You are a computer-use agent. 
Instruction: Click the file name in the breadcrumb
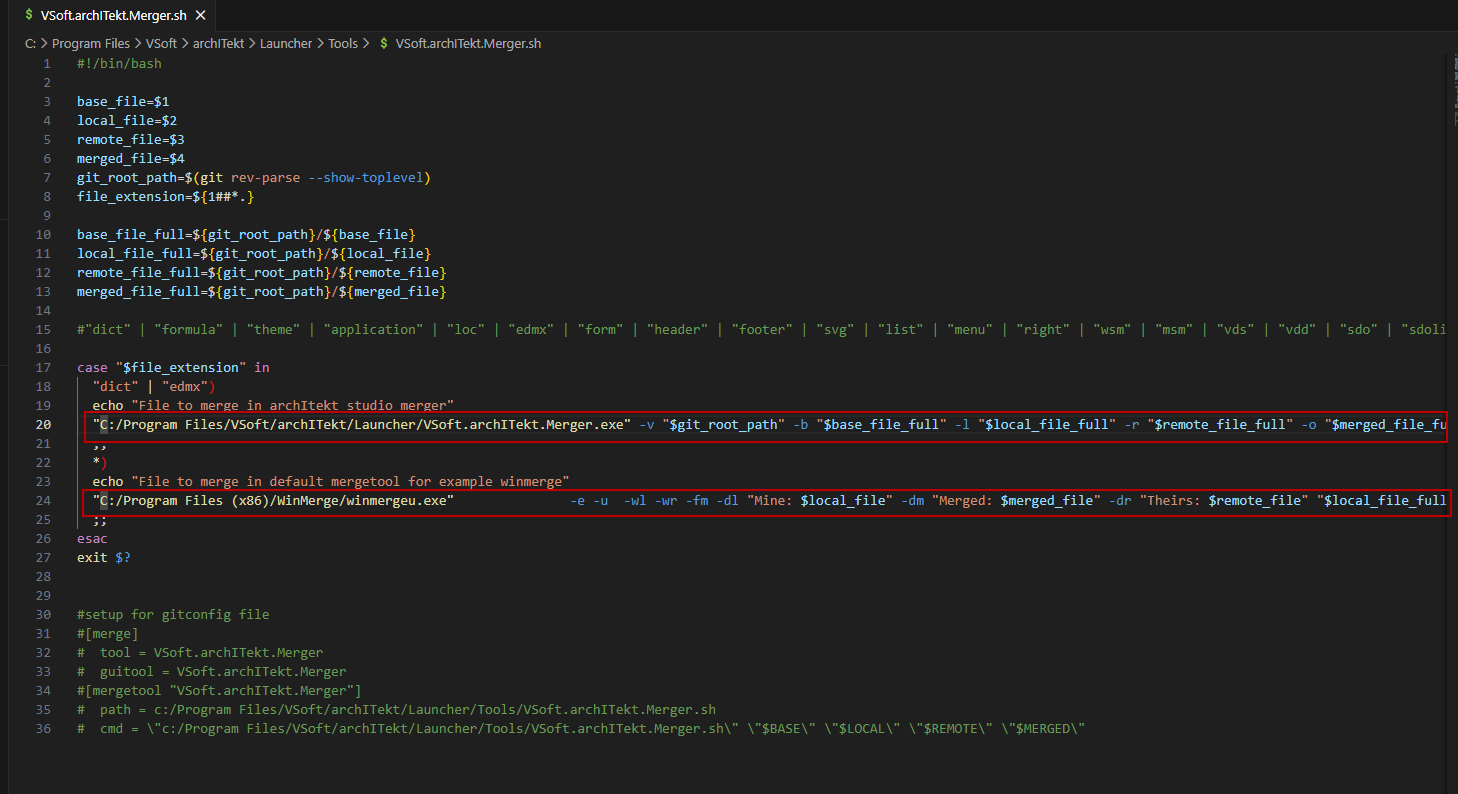click(x=469, y=44)
